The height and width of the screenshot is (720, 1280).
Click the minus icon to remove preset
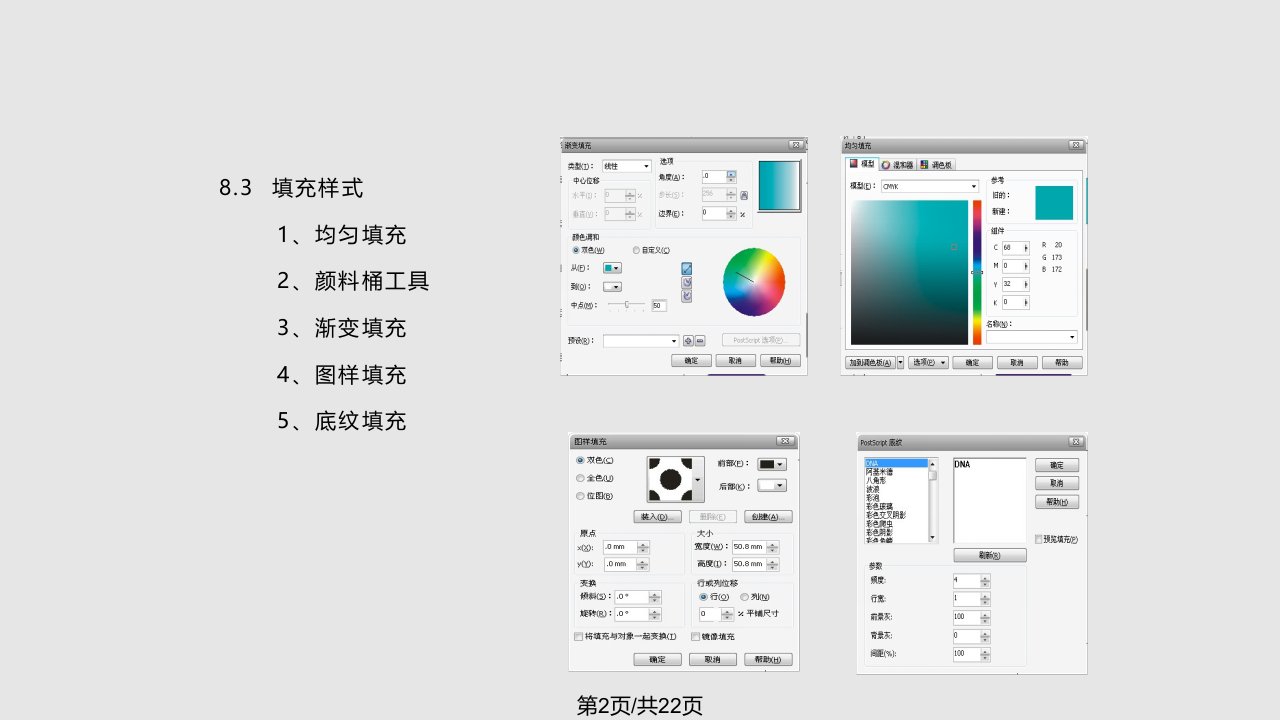(x=700, y=341)
